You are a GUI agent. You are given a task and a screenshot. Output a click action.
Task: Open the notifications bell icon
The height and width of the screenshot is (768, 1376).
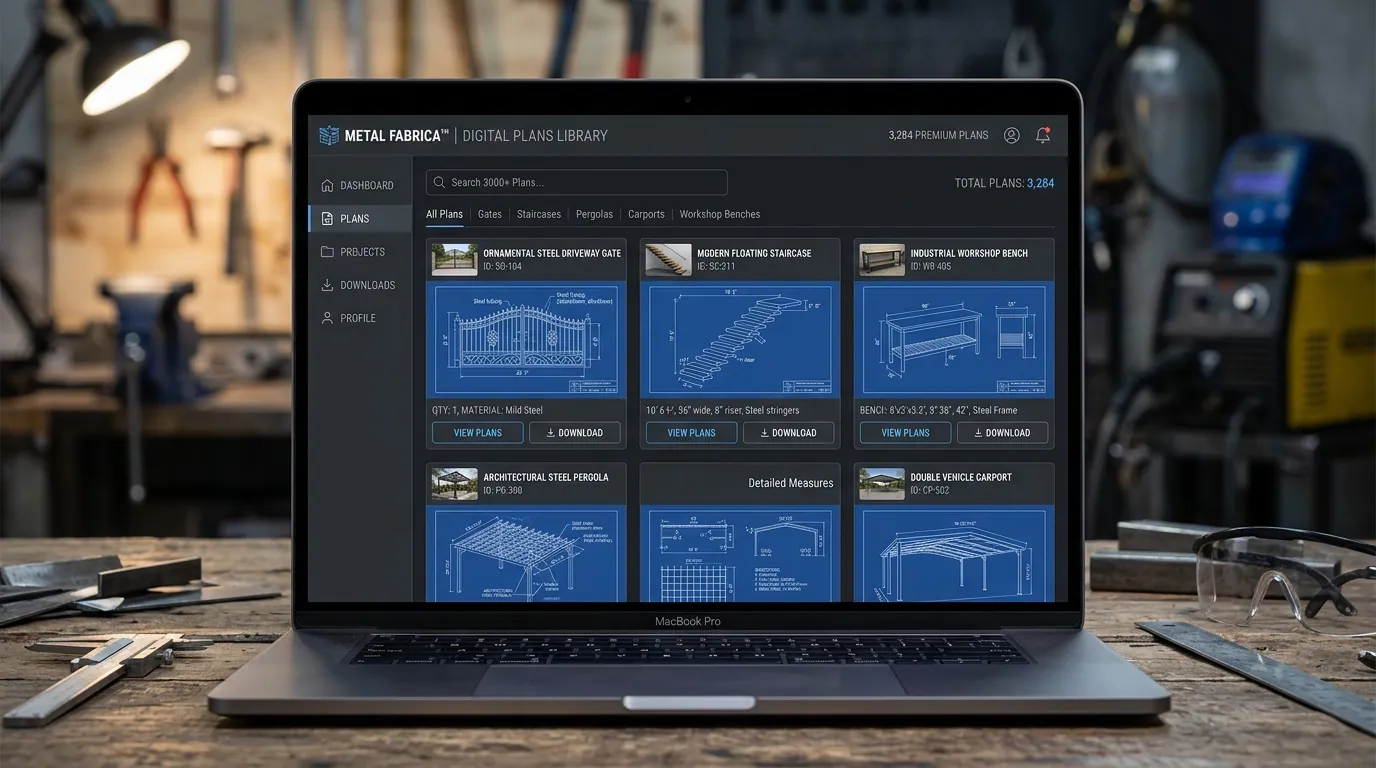(x=1043, y=135)
